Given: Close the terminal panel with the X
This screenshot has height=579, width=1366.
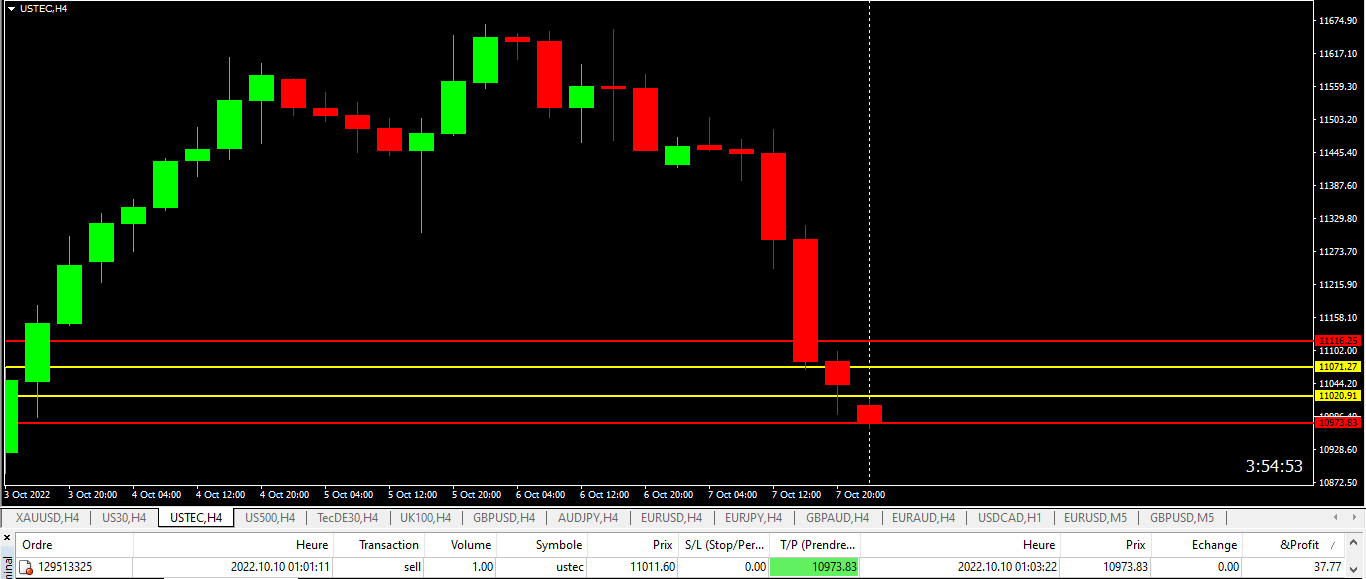Looking at the screenshot, I should (7, 538).
